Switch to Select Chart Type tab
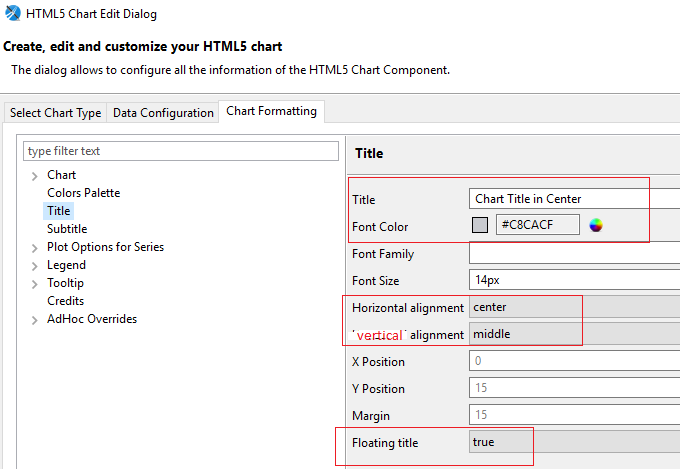Viewport: 680px width, 469px height. coord(55,113)
